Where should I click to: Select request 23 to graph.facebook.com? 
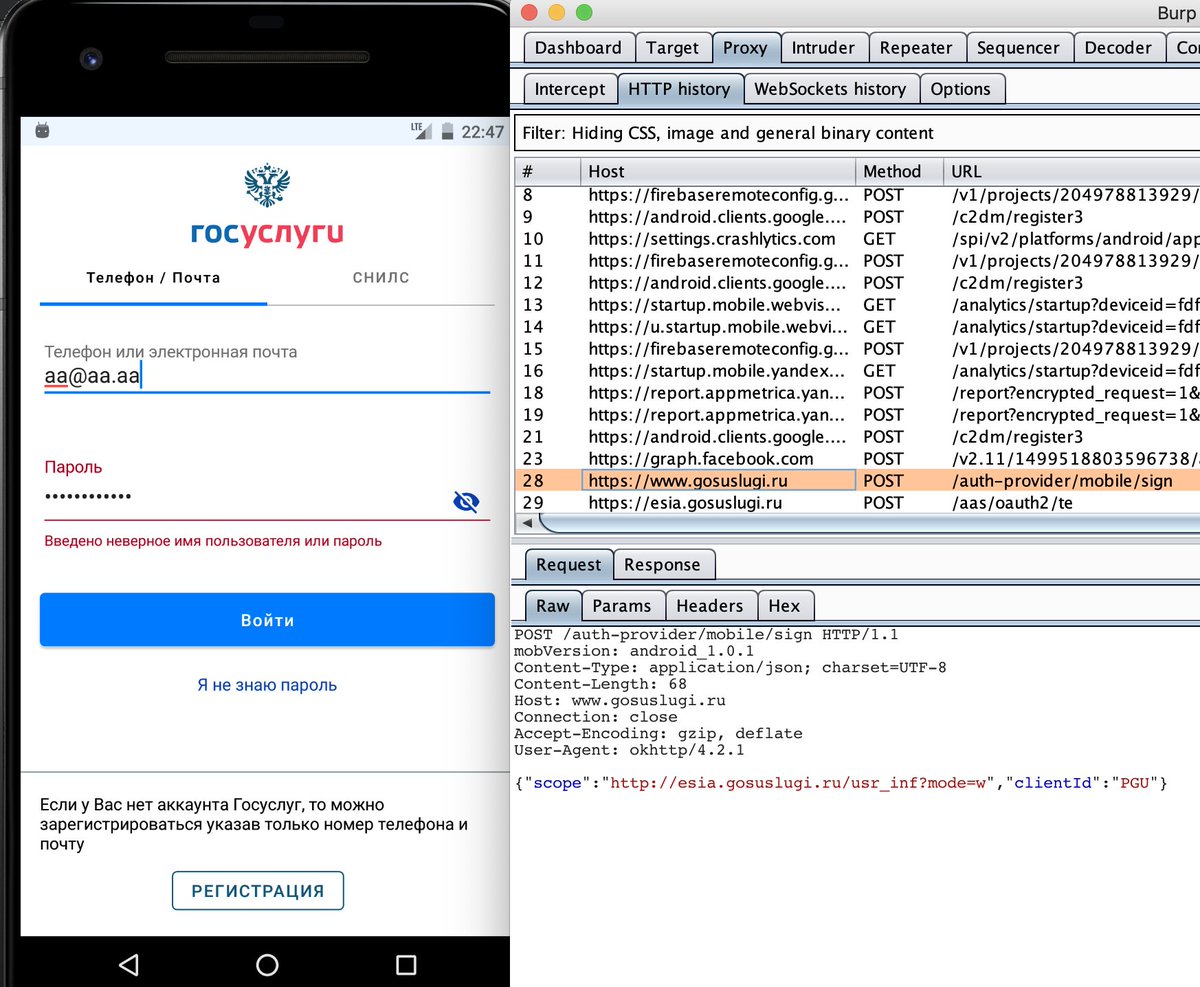coord(857,459)
